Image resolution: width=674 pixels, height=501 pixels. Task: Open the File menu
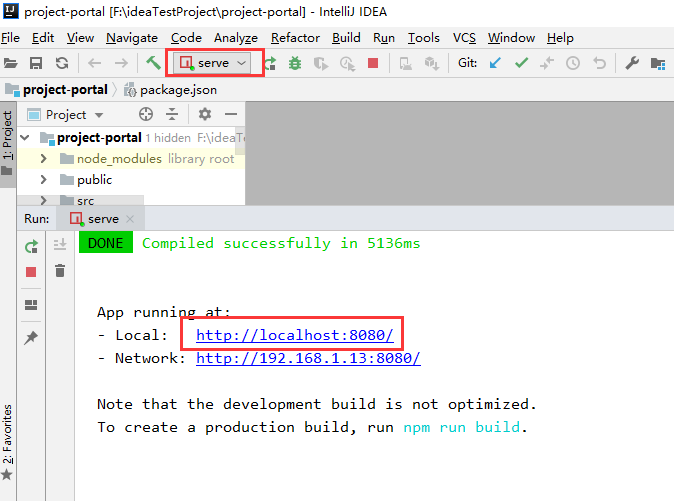(x=10, y=38)
